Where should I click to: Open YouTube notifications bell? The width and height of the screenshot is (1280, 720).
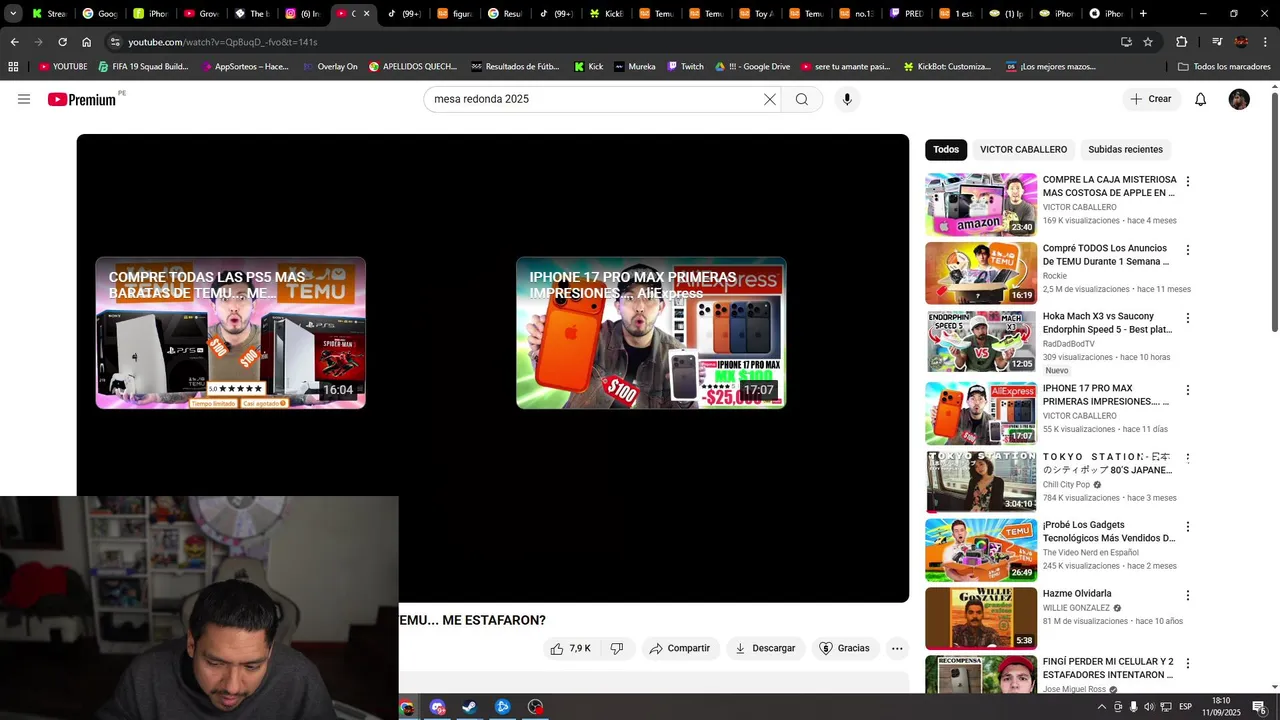coord(1200,99)
